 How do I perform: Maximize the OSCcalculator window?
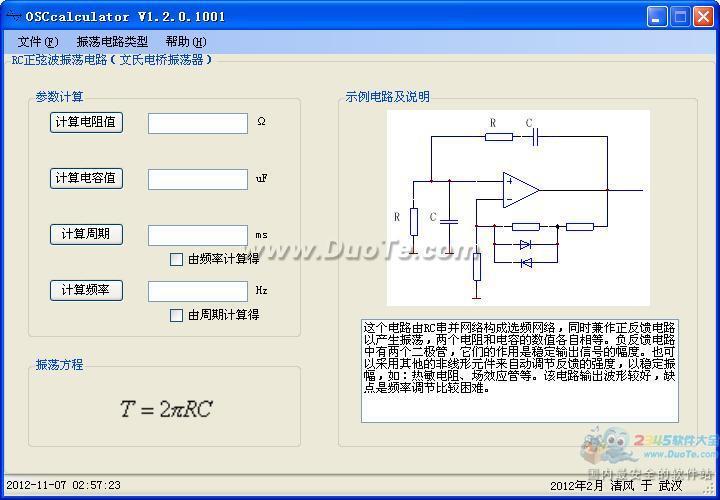coord(680,17)
